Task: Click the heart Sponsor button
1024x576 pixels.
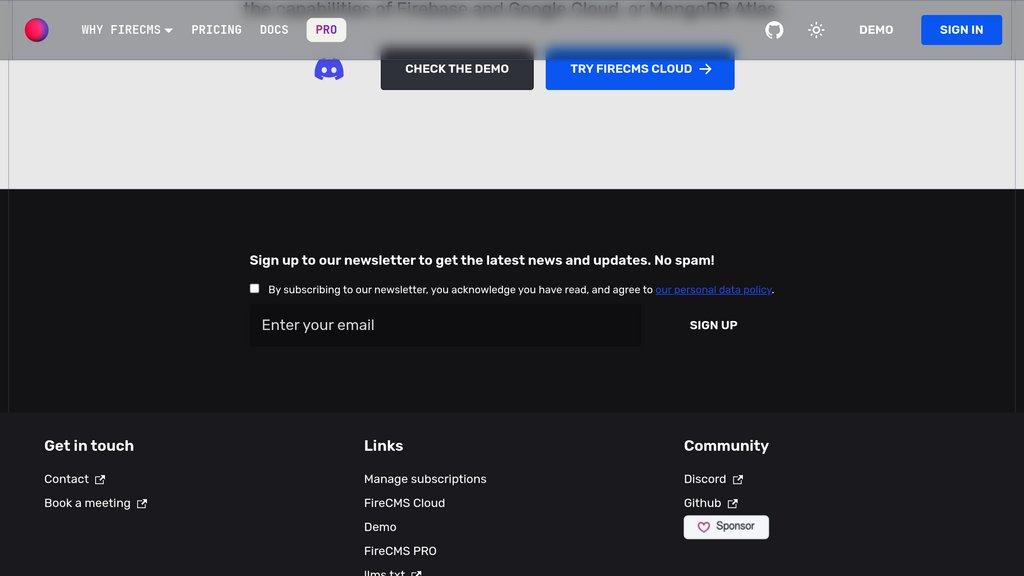Action: pyautogui.click(x=726, y=527)
